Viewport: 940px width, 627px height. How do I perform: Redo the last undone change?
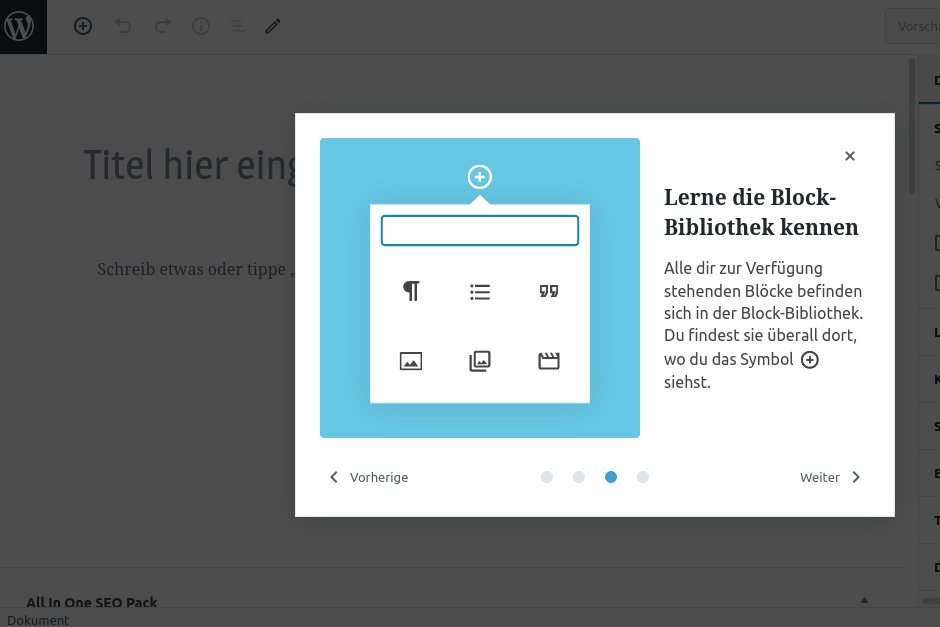(162, 26)
